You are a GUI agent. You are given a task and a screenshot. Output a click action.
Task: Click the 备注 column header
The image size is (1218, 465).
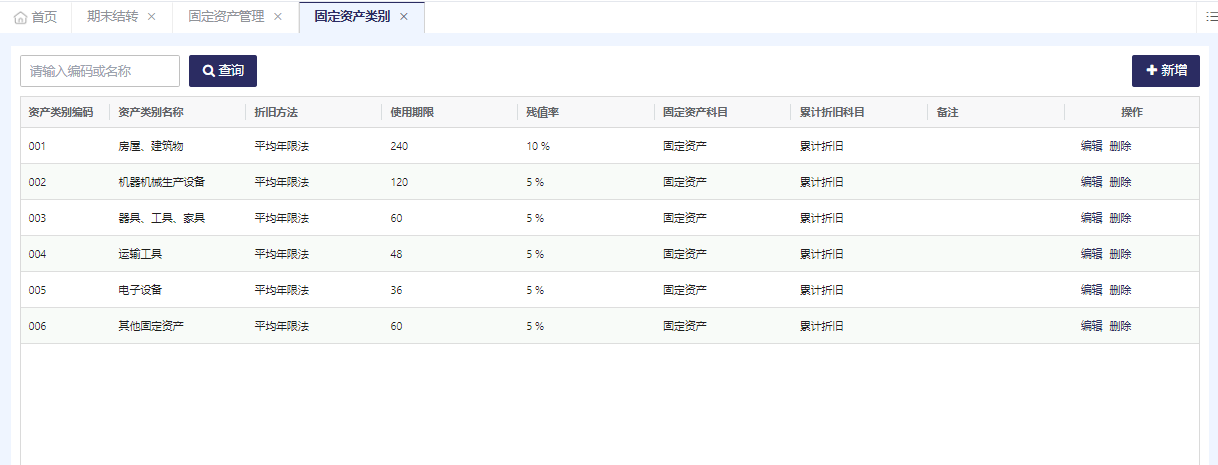pos(948,112)
